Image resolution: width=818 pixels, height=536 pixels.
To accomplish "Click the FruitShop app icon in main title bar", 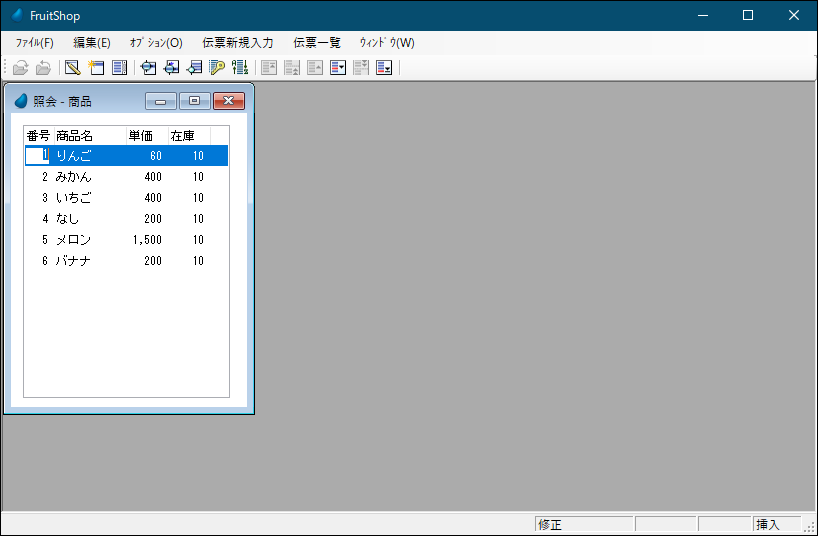I will (x=17, y=15).
